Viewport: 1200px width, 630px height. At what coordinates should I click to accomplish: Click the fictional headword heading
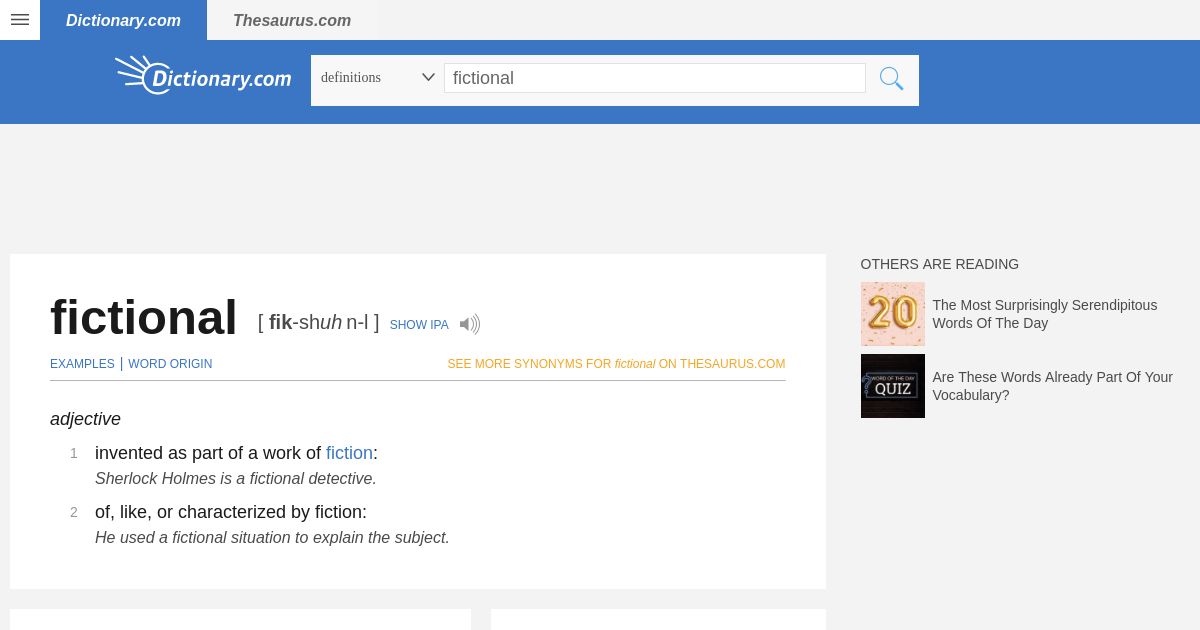143,318
